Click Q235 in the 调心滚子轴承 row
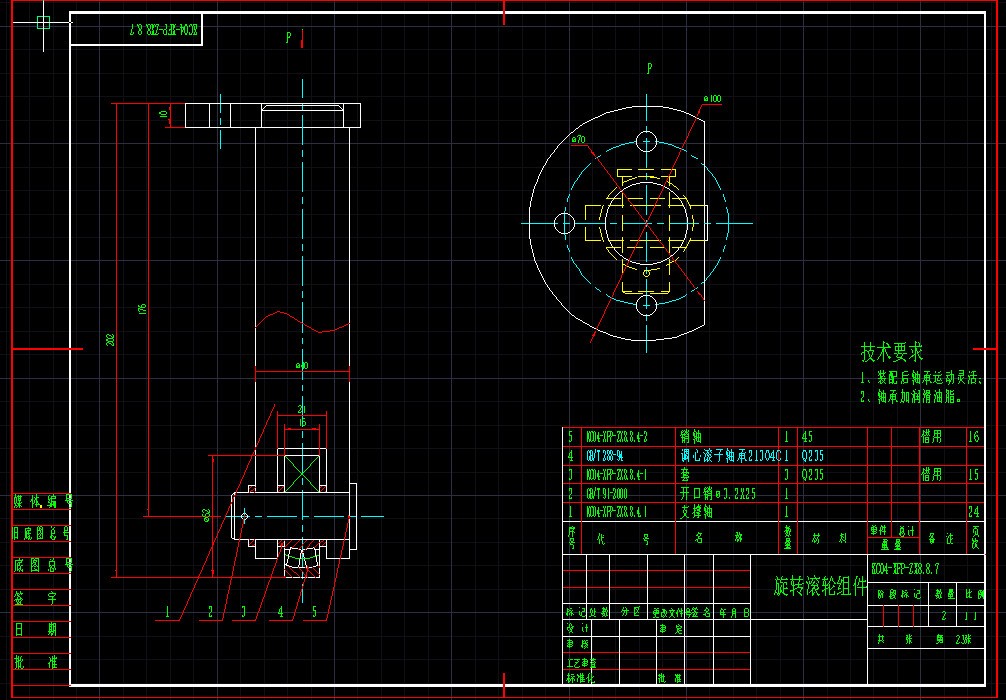This screenshot has height=700, width=1006. 812,456
